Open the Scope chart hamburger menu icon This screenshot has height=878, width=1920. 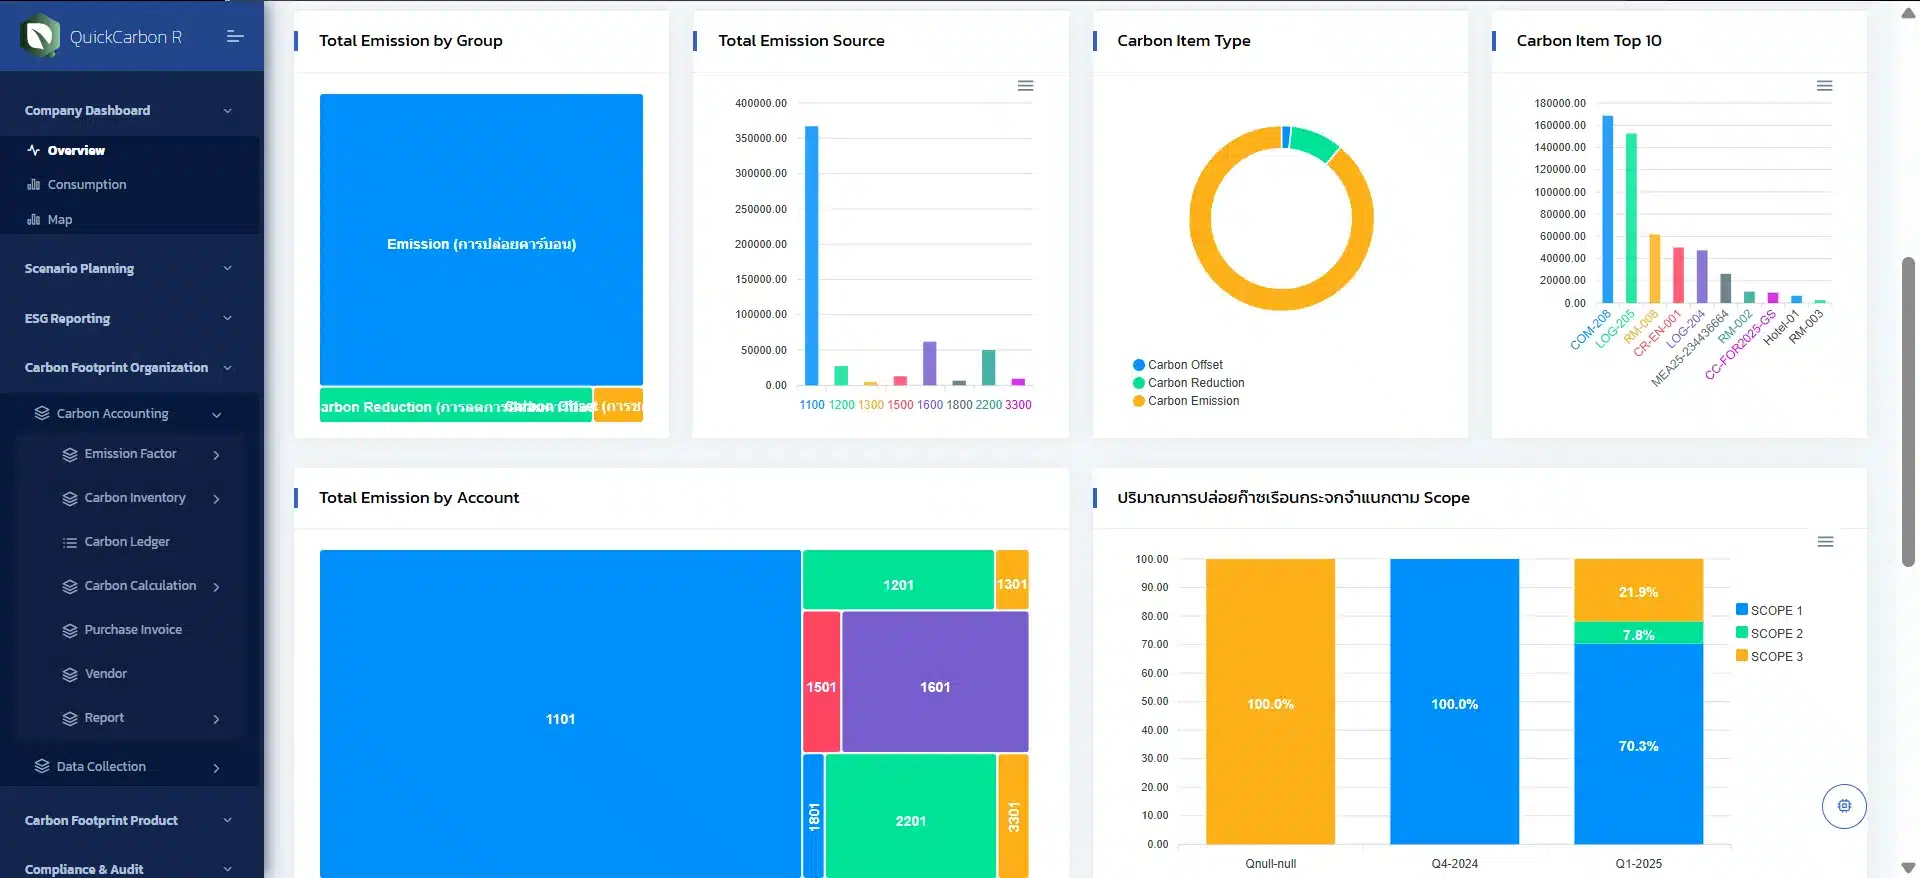point(1825,542)
